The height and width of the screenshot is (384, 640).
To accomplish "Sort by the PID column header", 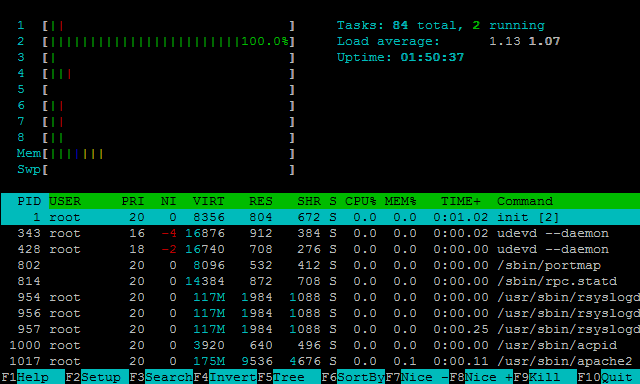I will point(29,201).
